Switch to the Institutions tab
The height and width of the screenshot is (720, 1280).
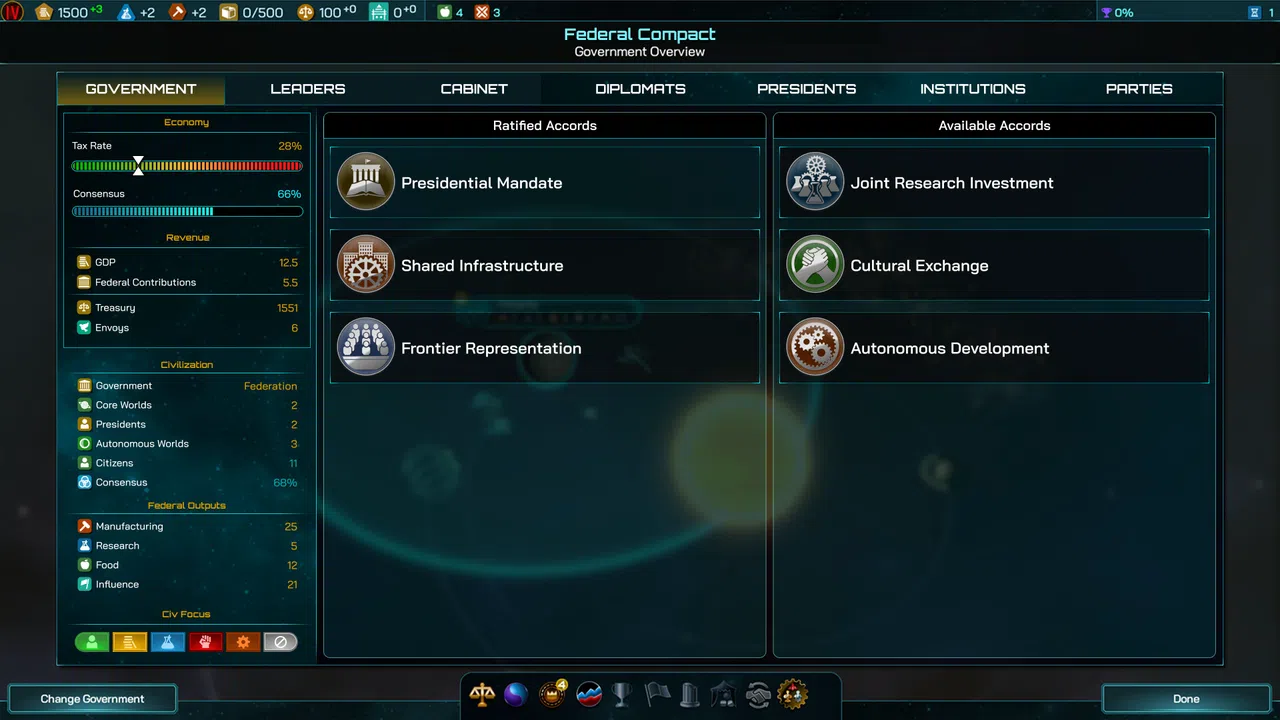pyautogui.click(x=973, y=89)
